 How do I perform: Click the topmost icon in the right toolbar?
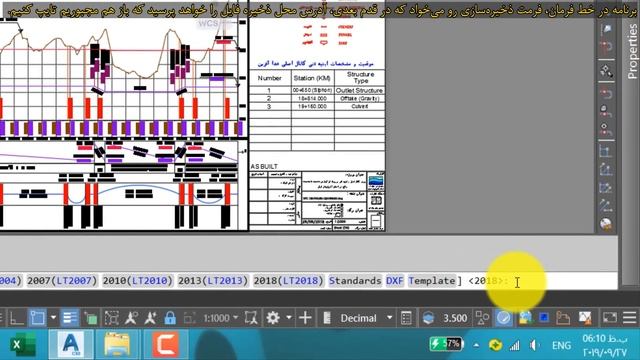pos(606,29)
